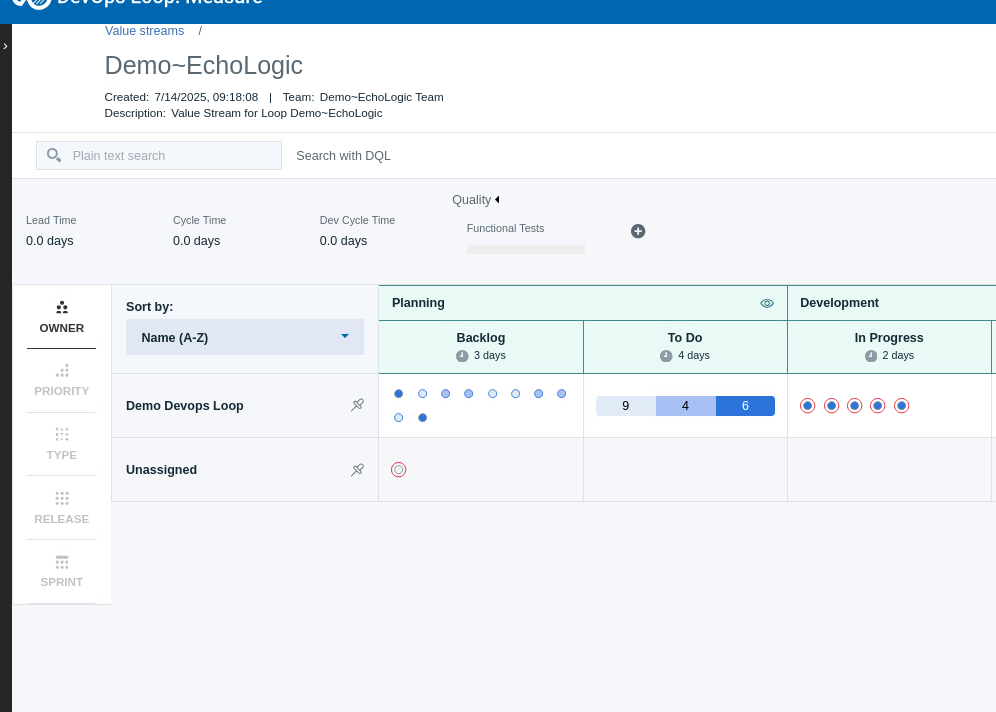Click the 3 days Backlog duration
The width and height of the screenshot is (996, 712).
point(490,356)
